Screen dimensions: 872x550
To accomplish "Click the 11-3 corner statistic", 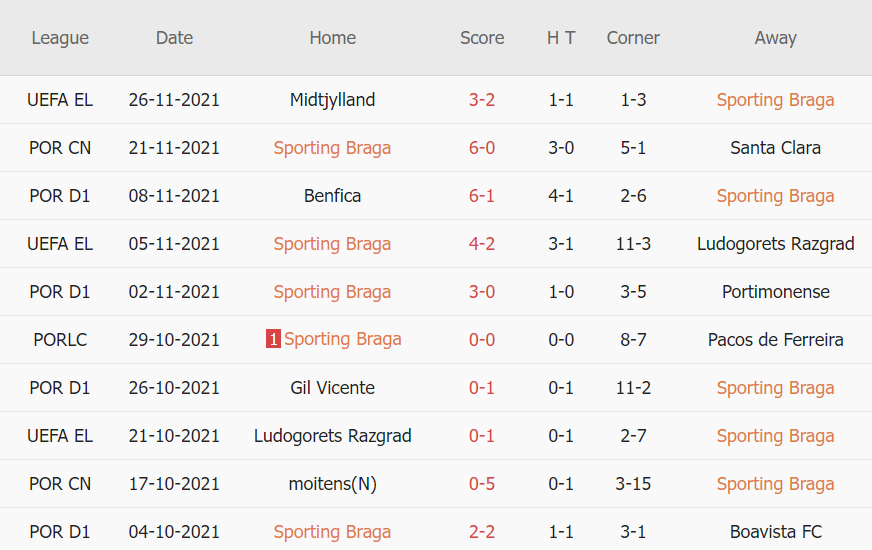I will [633, 244].
